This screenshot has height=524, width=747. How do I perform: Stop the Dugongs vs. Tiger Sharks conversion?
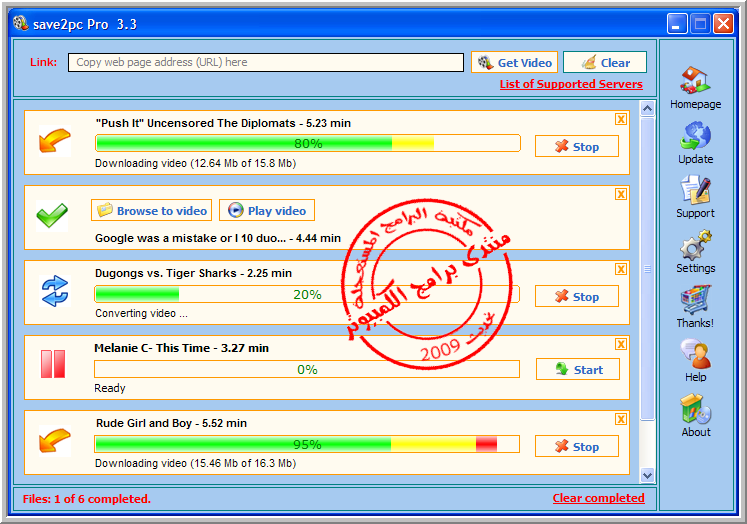tap(577, 296)
